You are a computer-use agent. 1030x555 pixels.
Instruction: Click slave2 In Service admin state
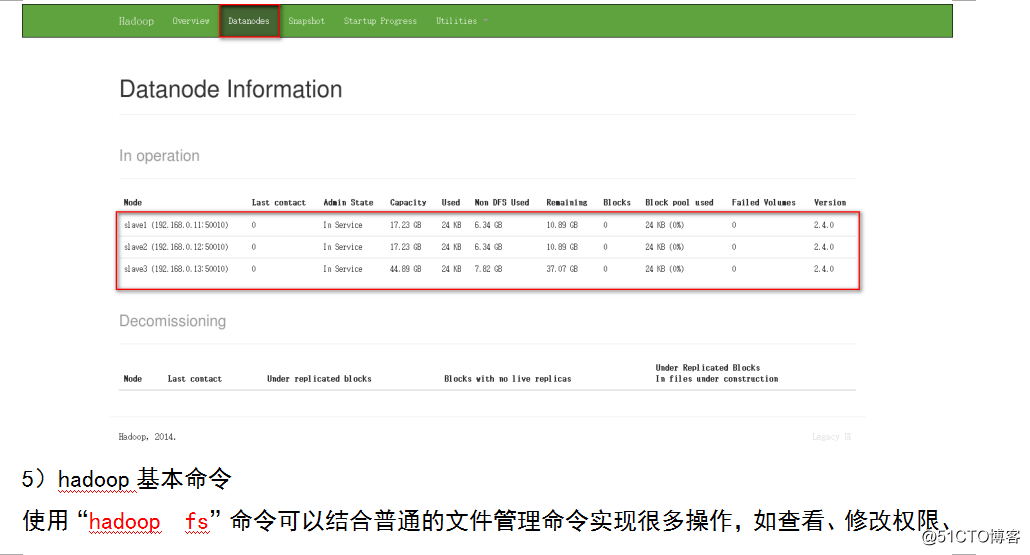tap(342, 247)
